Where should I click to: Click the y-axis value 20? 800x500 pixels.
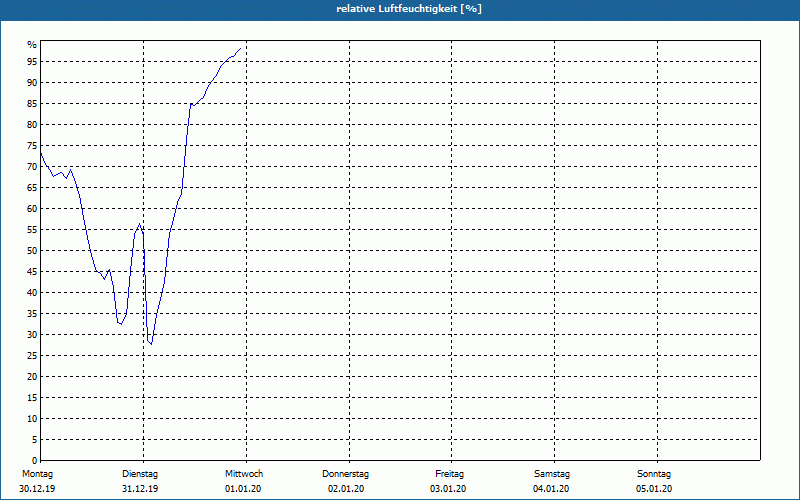32,377
